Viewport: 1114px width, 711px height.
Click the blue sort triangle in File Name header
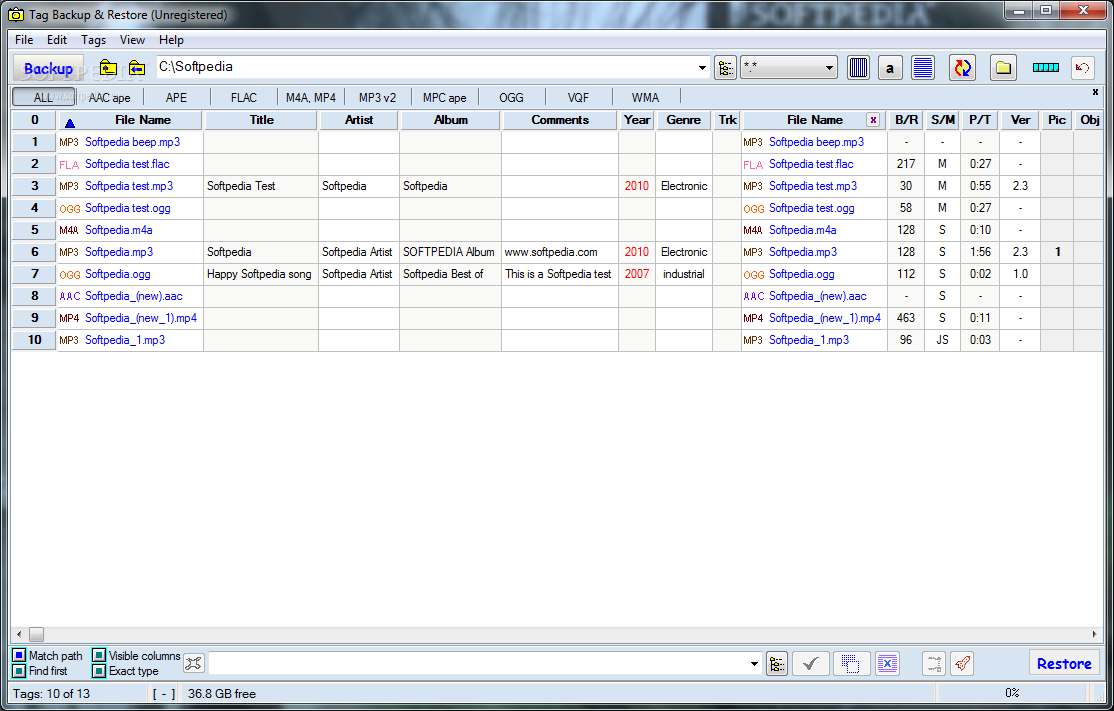(x=70, y=123)
